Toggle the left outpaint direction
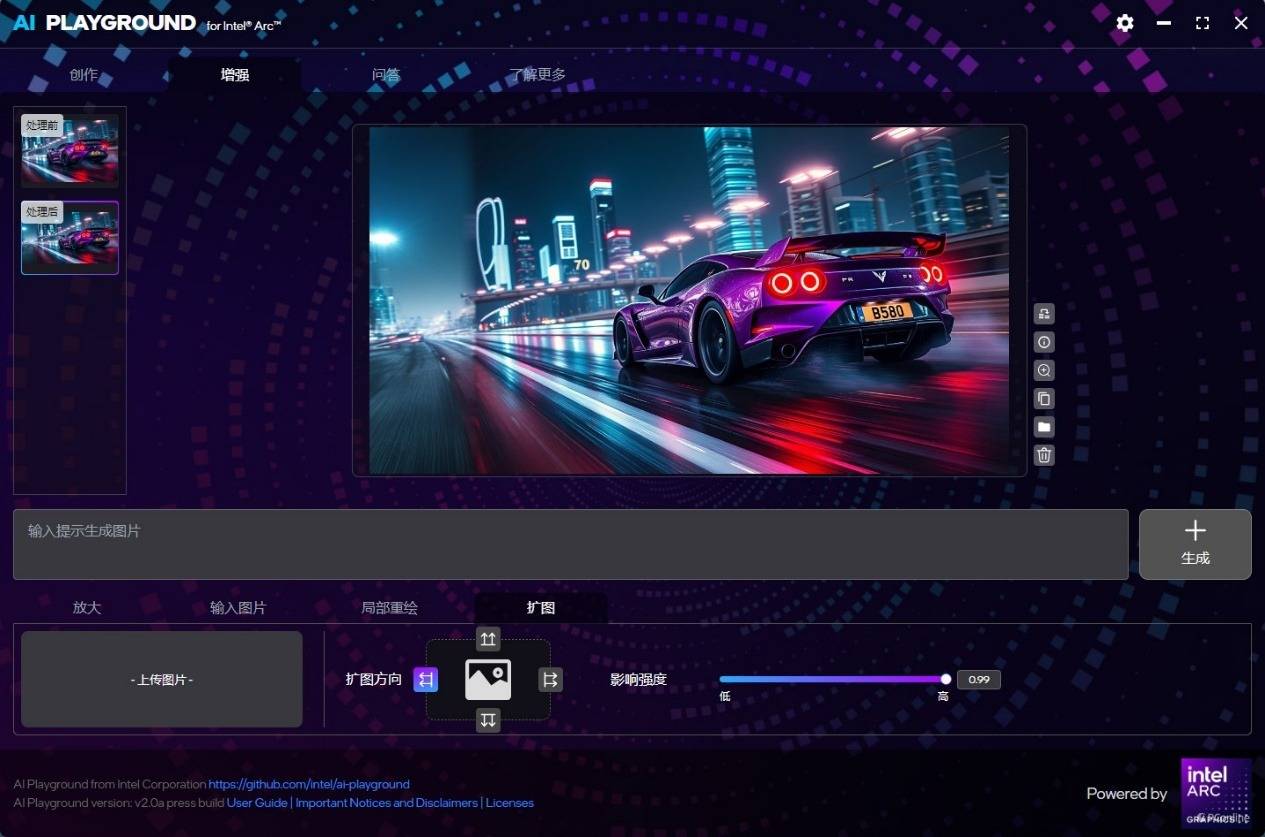The height and width of the screenshot is (837, 1265). (x=426, y=680)
